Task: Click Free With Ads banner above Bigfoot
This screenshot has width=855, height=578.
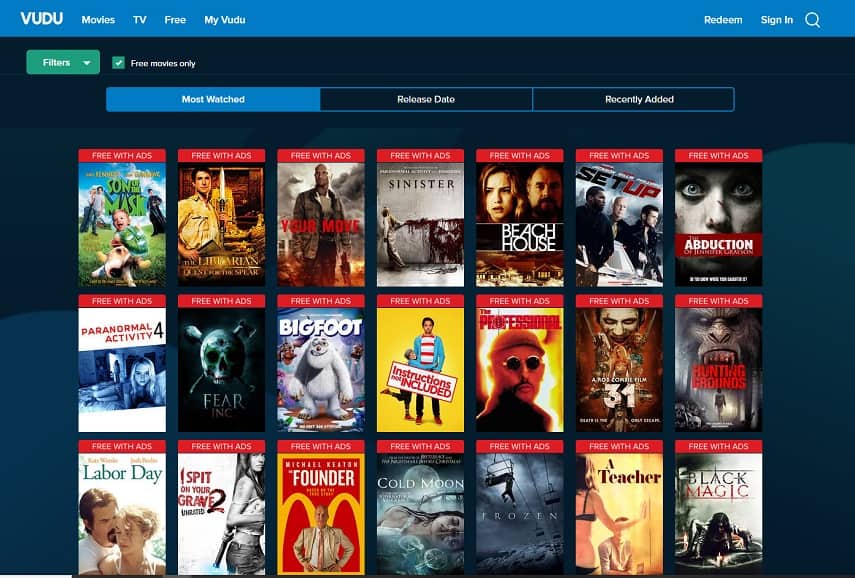Action: (x=321, y=301)
